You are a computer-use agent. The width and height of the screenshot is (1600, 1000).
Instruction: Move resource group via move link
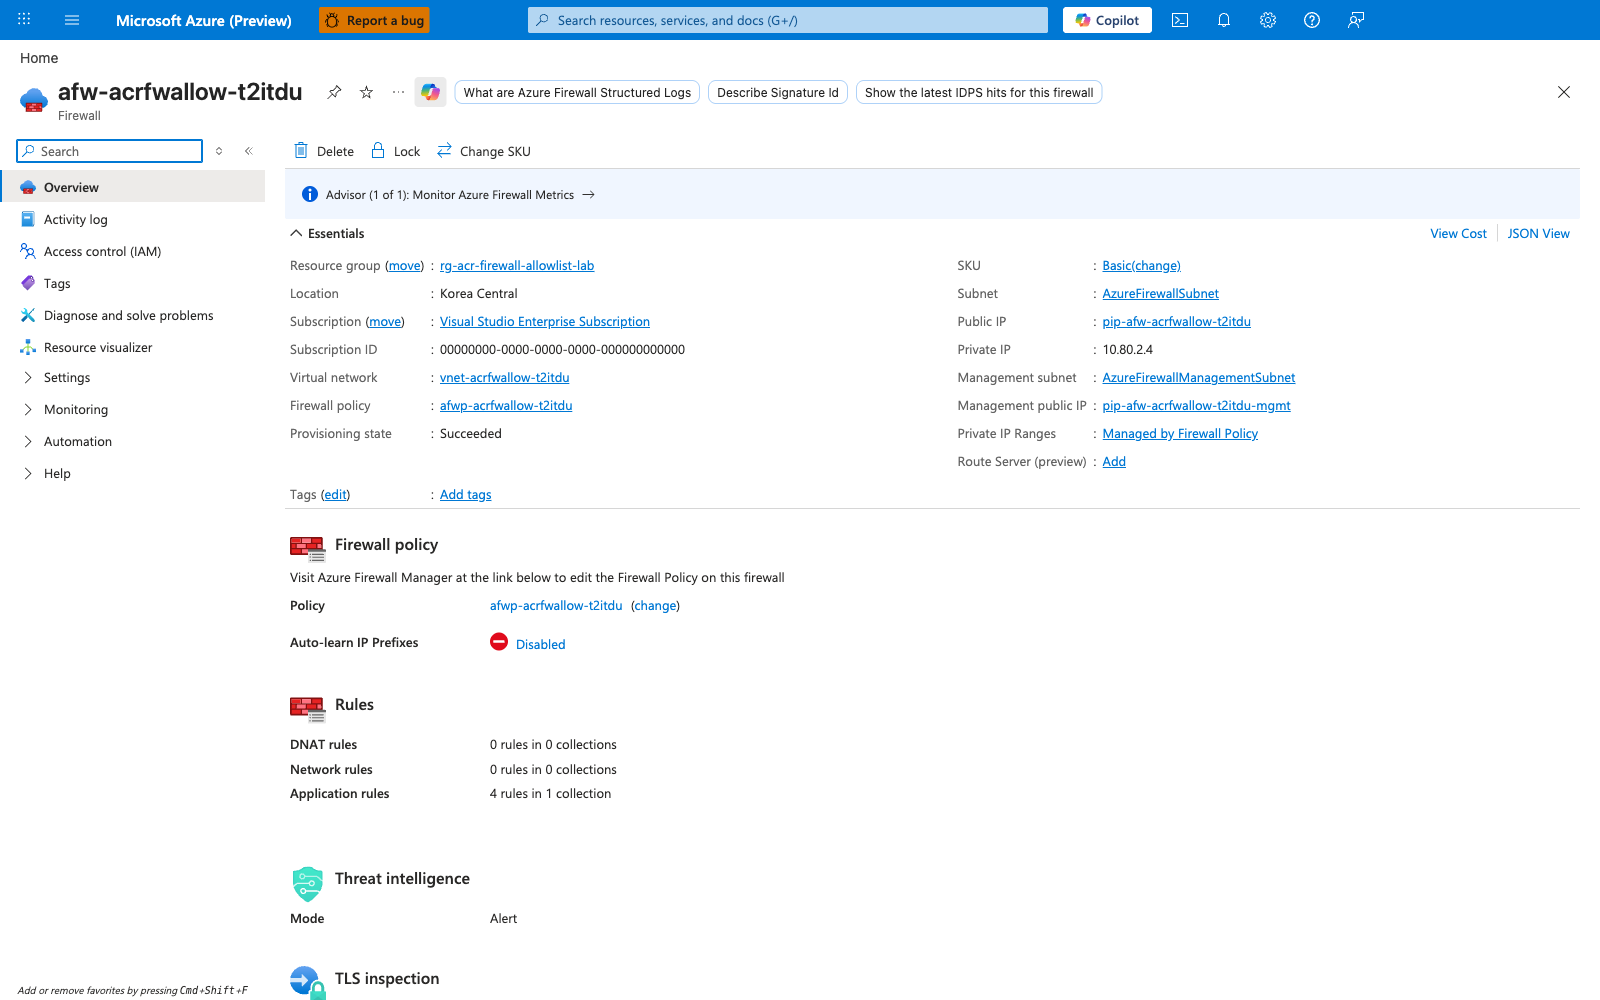(x=405, y=265)
